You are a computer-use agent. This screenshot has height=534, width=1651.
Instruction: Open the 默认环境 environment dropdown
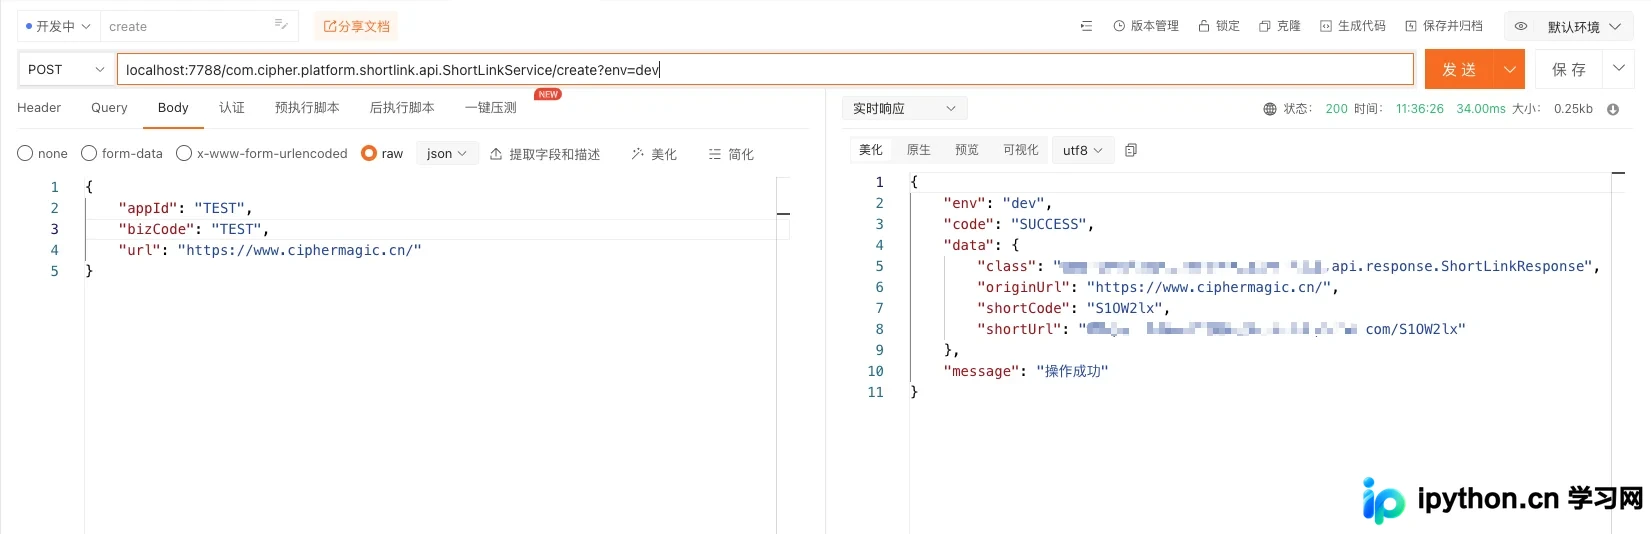1584,27
